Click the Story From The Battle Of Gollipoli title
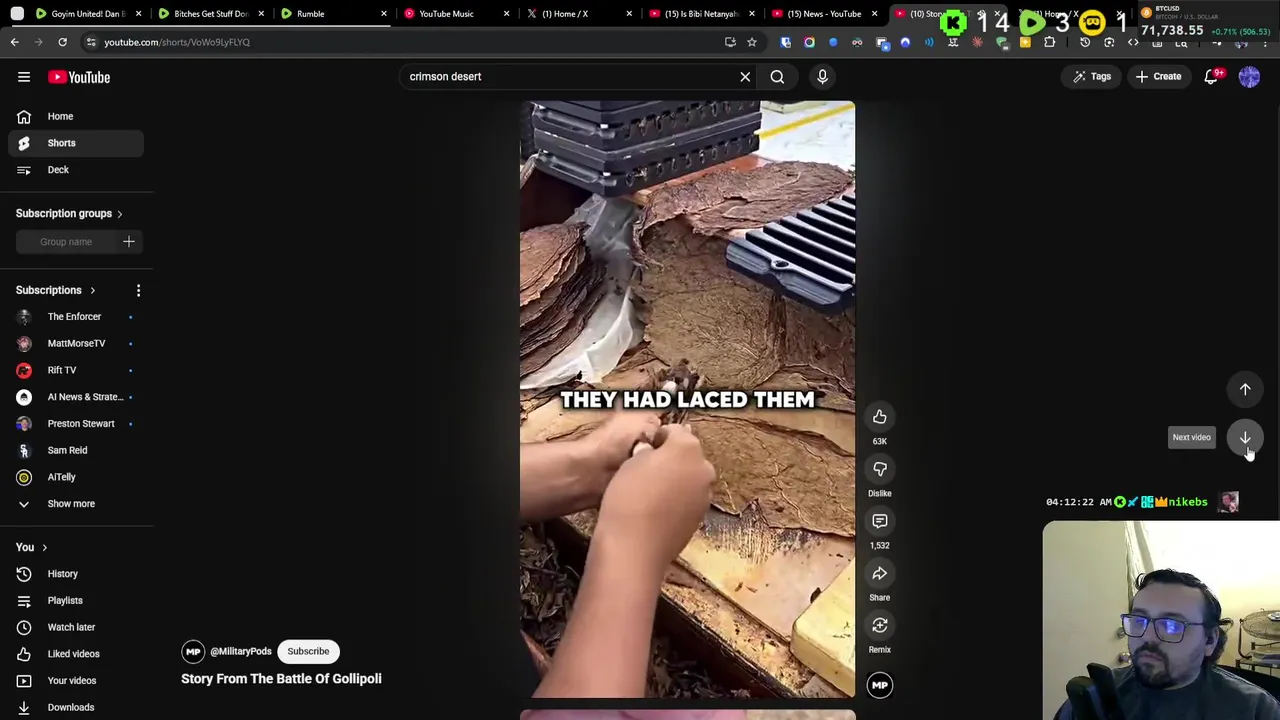This screenshot has height=720, width=1280. click(281, 679)
